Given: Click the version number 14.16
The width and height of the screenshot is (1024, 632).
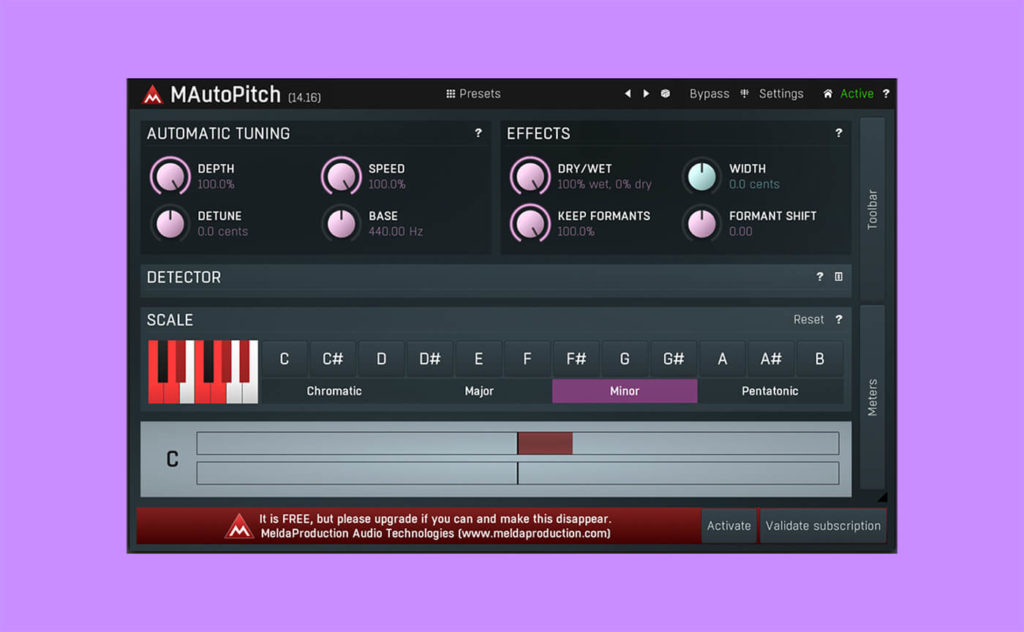Looking at the screenshot, I should tap(304, 97).
